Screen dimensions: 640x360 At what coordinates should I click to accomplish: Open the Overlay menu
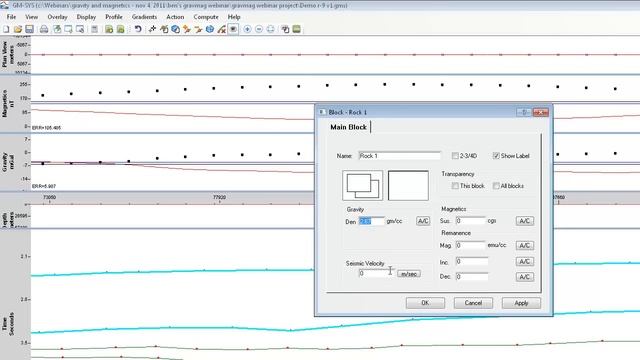pyautogui.click(x=57, y=17)
